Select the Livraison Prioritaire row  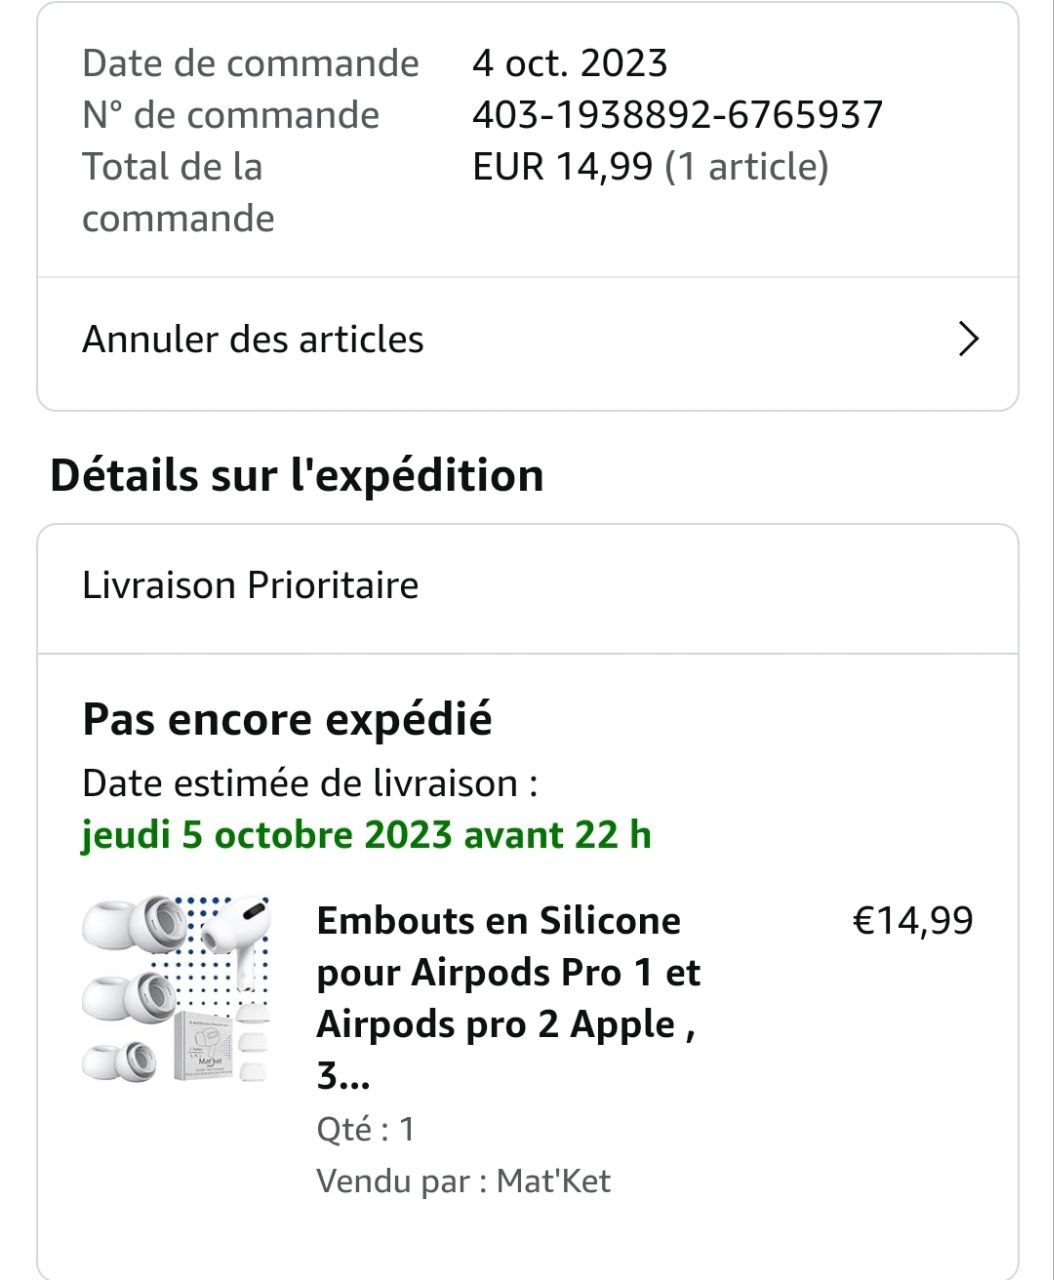(x=250, y=585)
